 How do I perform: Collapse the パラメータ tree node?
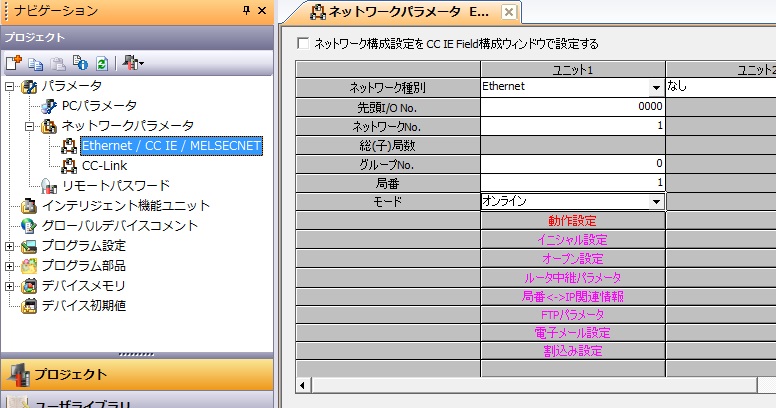point(10,86)
